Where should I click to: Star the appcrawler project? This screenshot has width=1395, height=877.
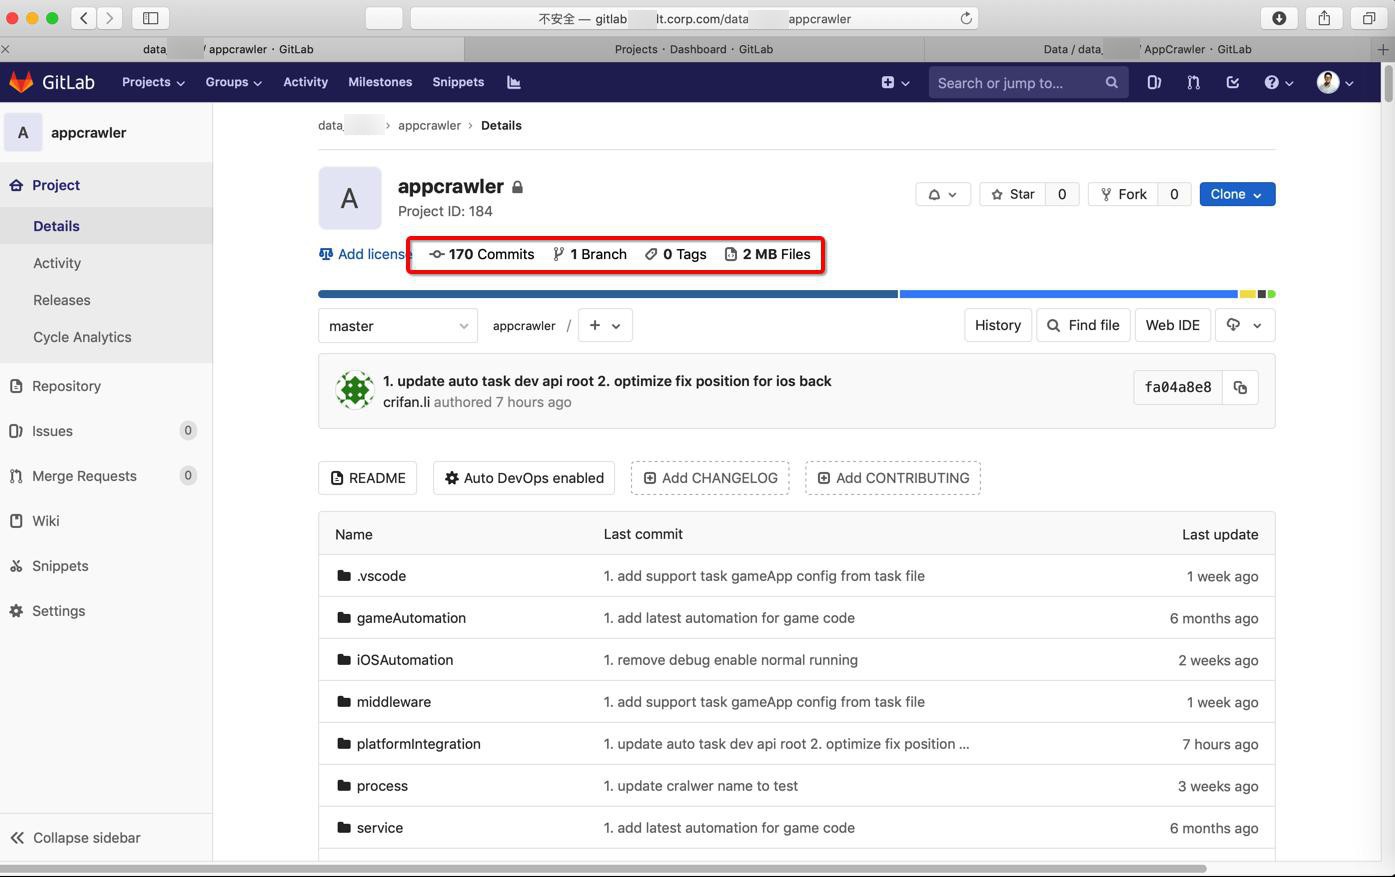[x=1013, y=194]
